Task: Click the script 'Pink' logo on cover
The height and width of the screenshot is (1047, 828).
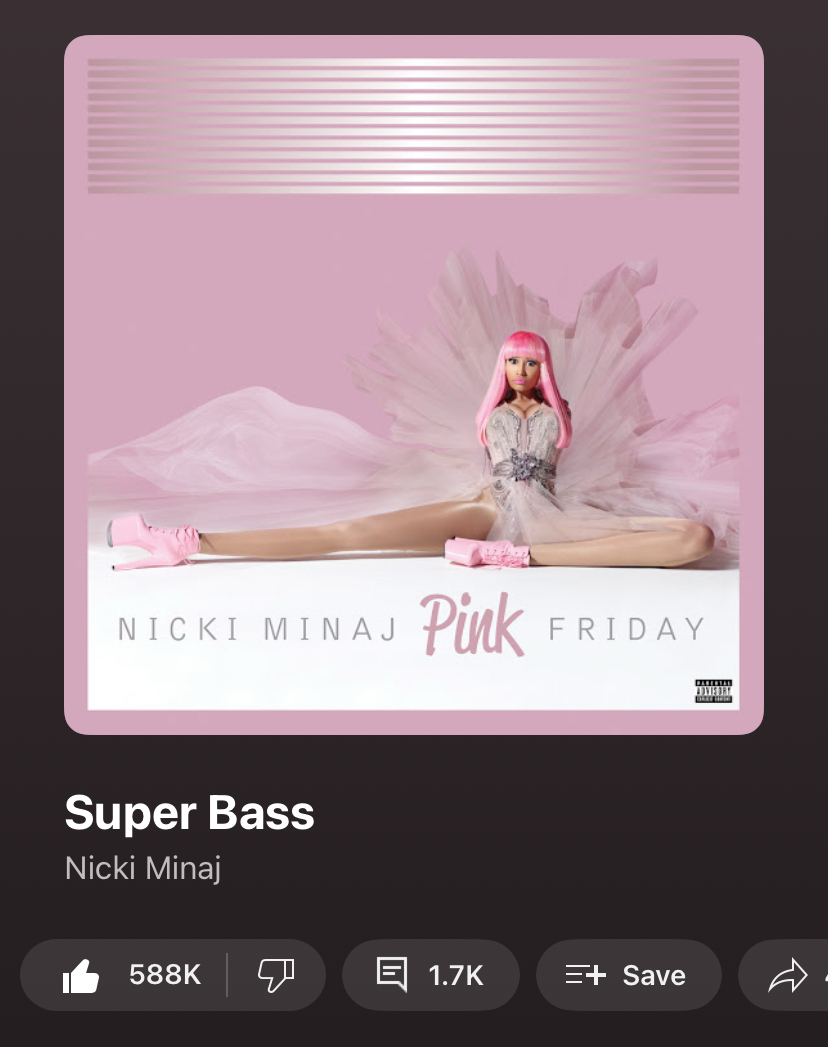Action: tap(473, 626)
